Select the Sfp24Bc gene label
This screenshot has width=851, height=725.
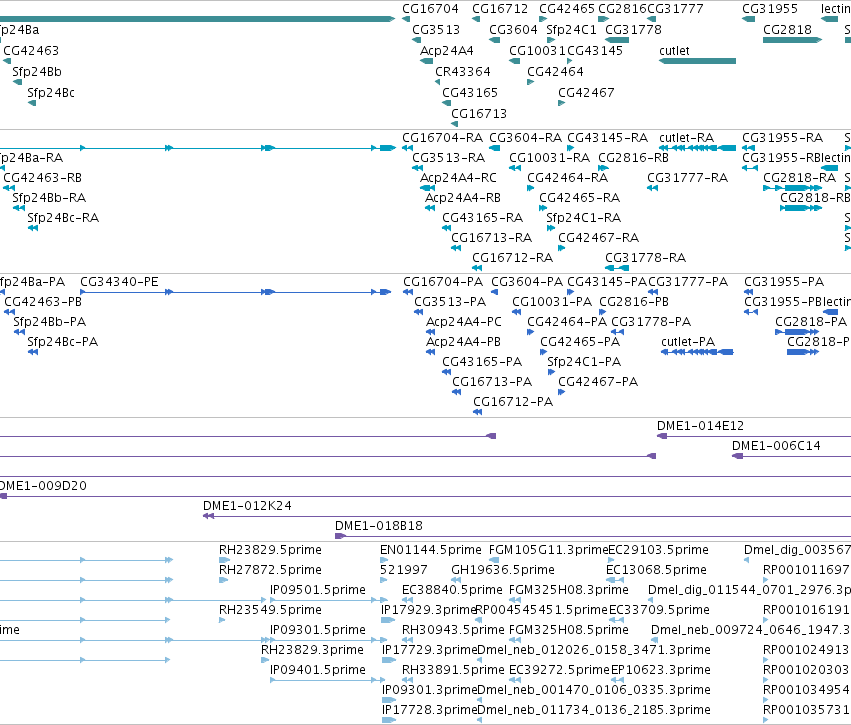point(51,92)
